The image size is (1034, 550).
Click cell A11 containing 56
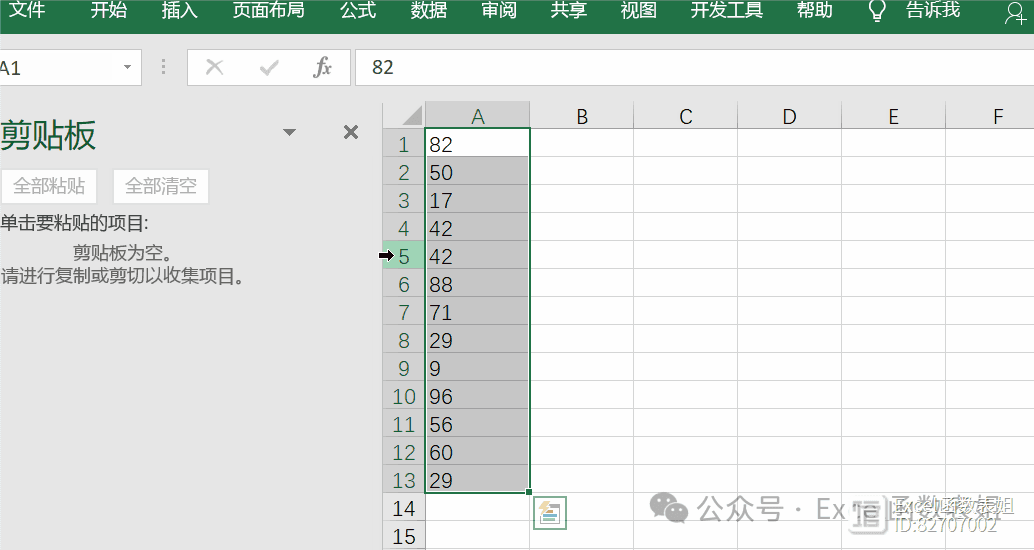[477, 424]
